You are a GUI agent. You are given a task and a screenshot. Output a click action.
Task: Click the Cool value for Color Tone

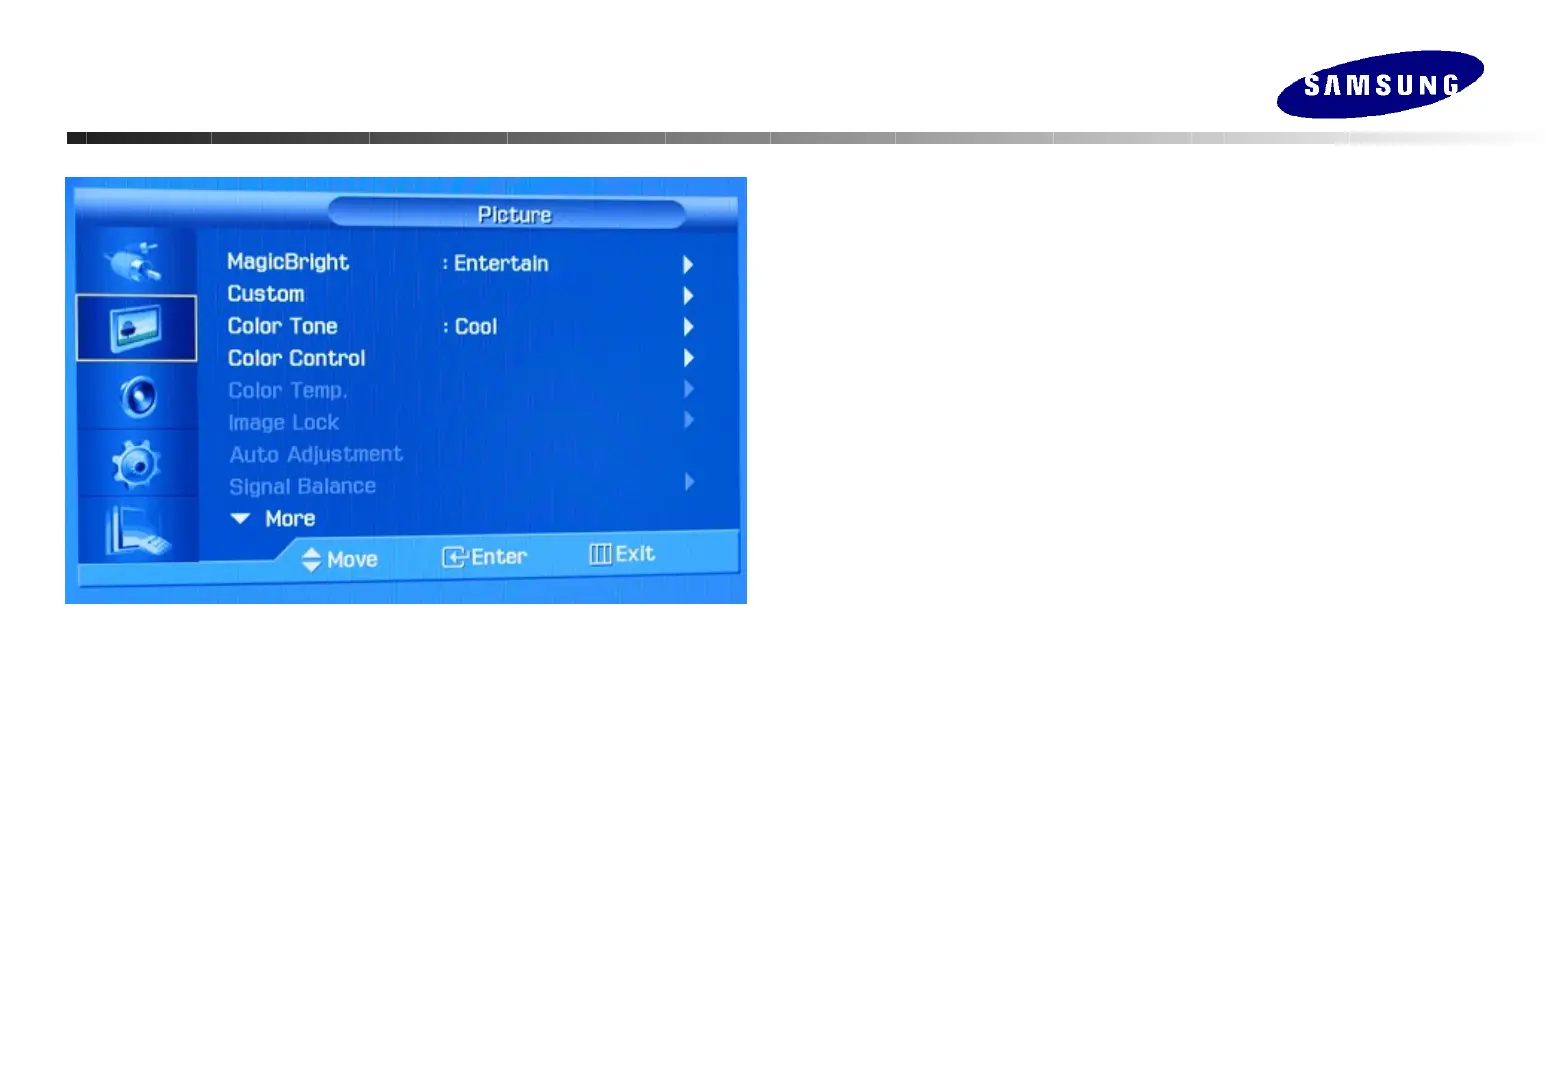pos(476,327)
